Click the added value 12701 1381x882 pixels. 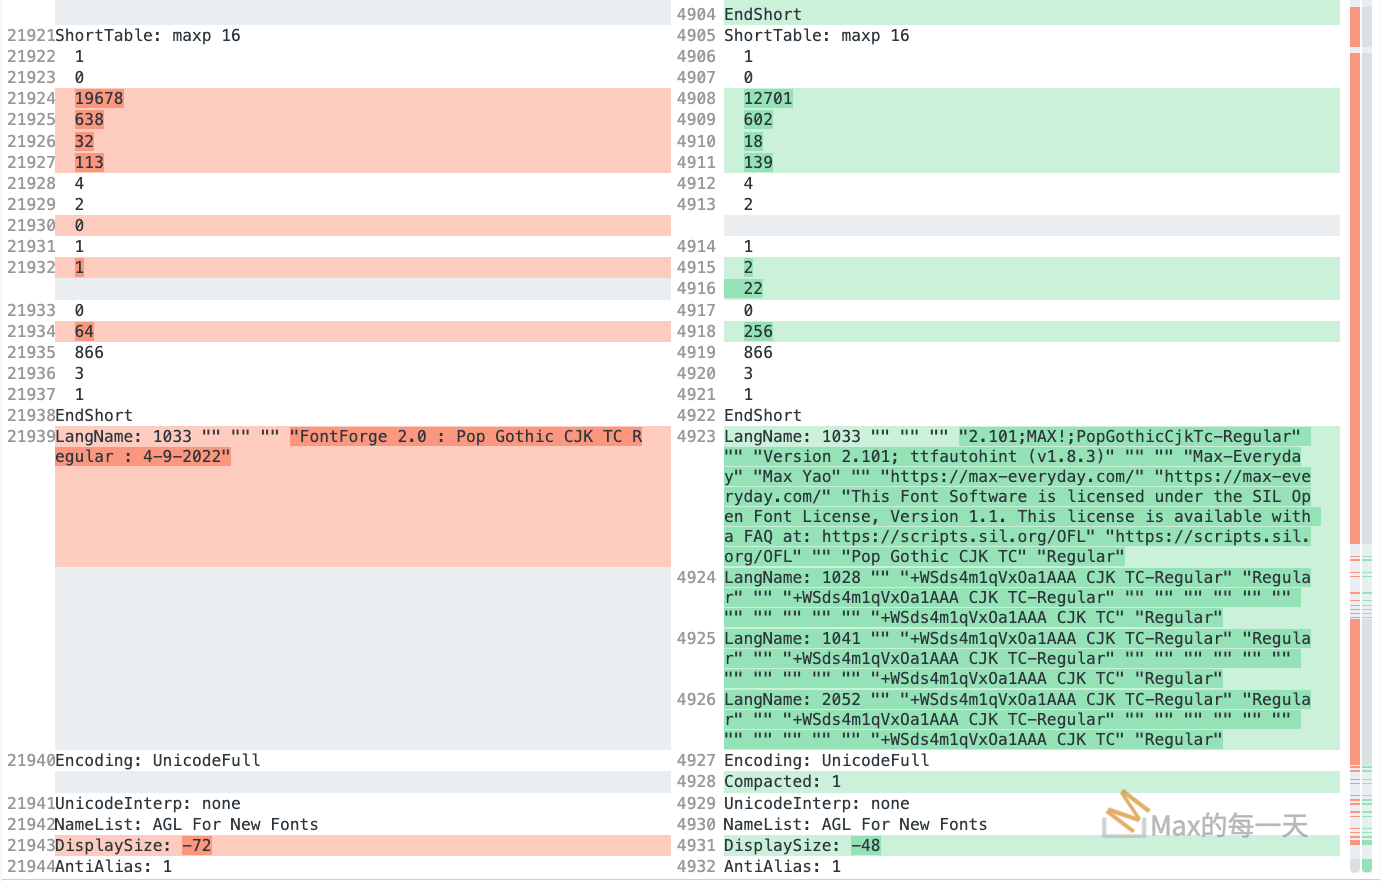coord(767,99)
